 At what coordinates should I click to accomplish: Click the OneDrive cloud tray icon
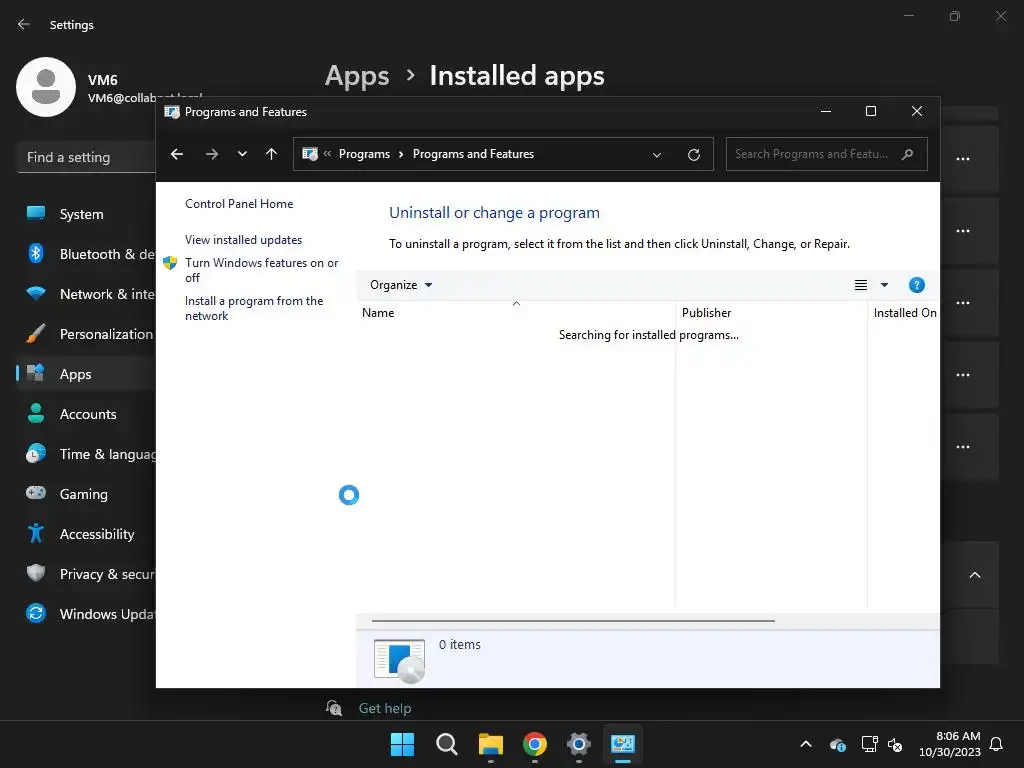tap(838, 744)
